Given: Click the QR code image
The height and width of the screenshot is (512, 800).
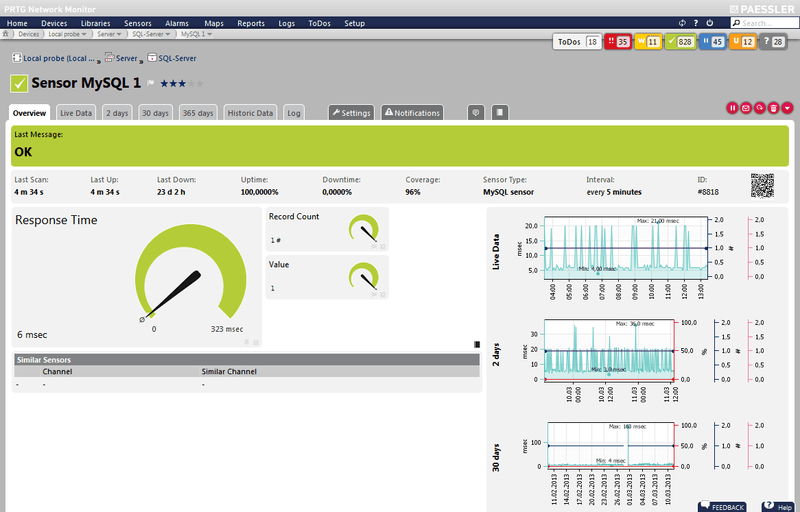Looking at the screenshot, I should click(x=762, y=186).
